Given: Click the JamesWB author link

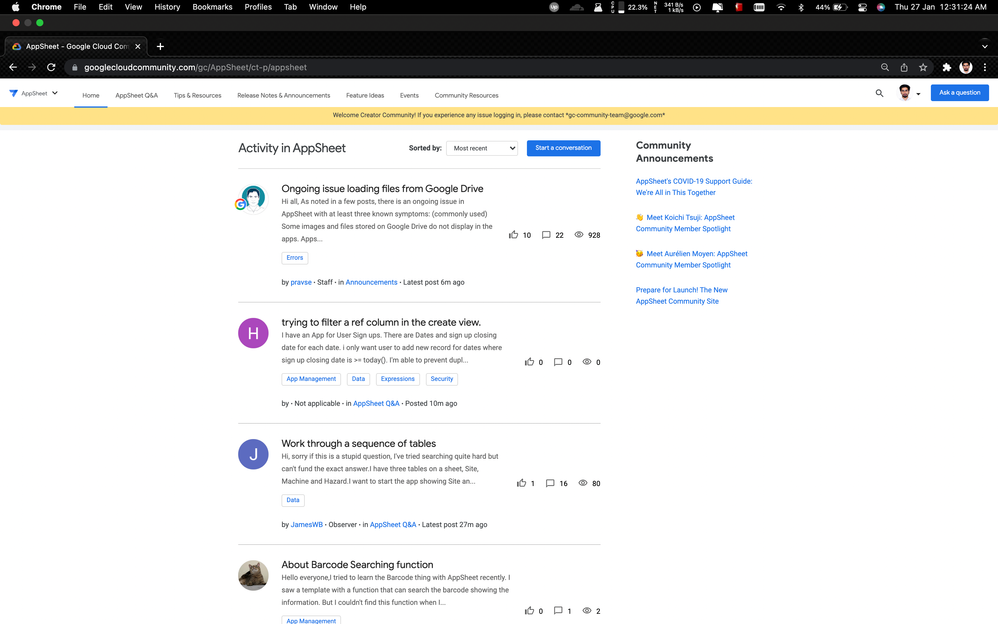Looking at the screenshot, I should coord(307,525).
